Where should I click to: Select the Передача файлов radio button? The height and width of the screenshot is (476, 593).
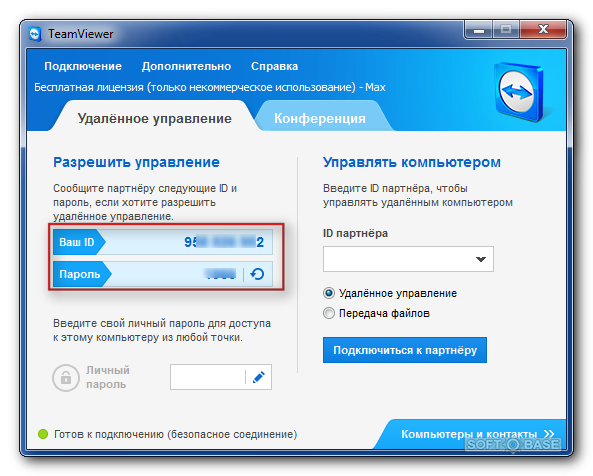point(329,313)
